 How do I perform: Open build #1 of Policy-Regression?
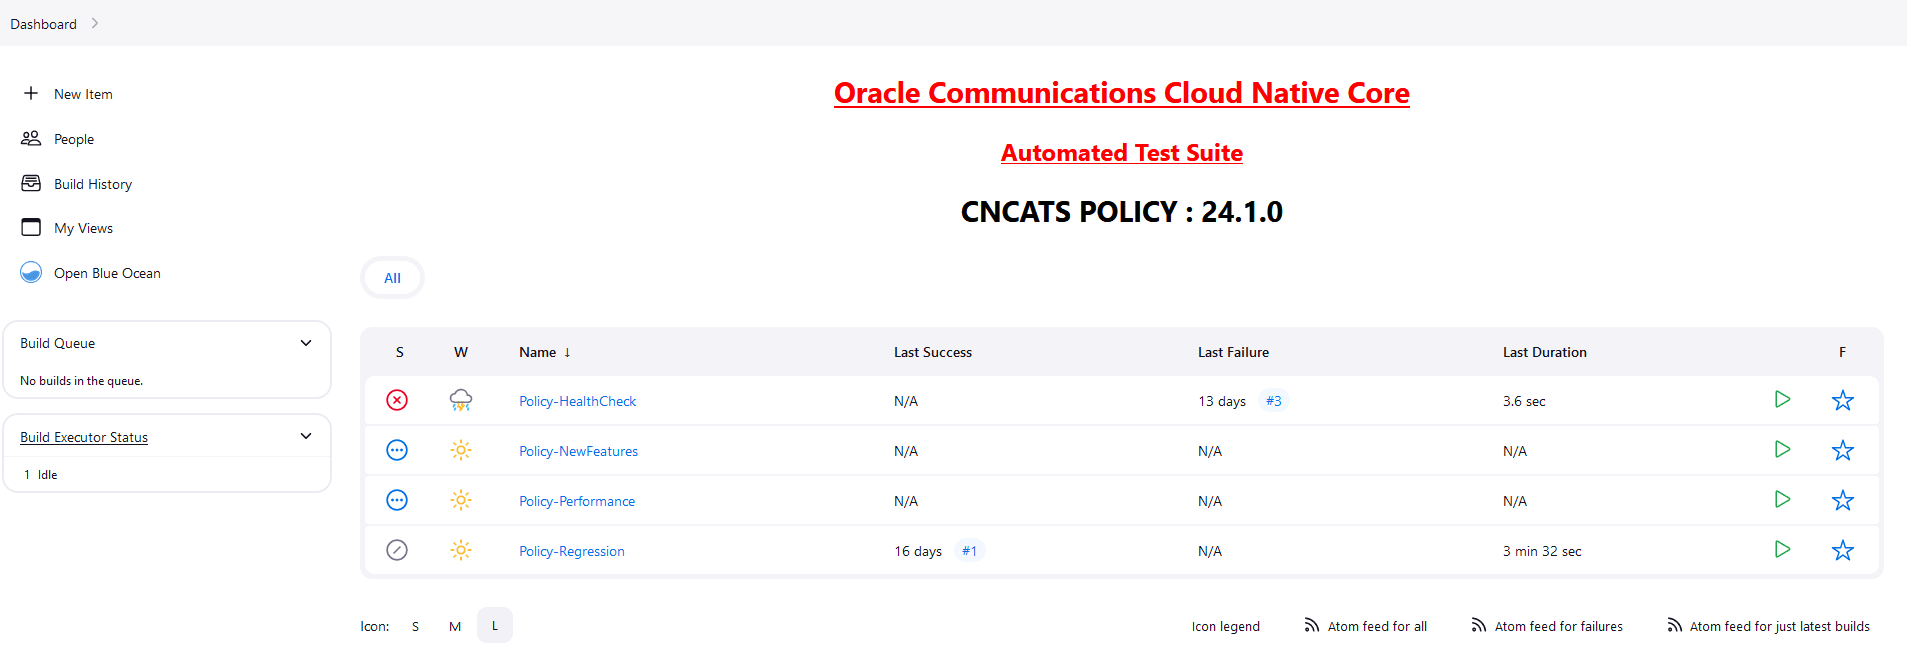click(969, 551)
